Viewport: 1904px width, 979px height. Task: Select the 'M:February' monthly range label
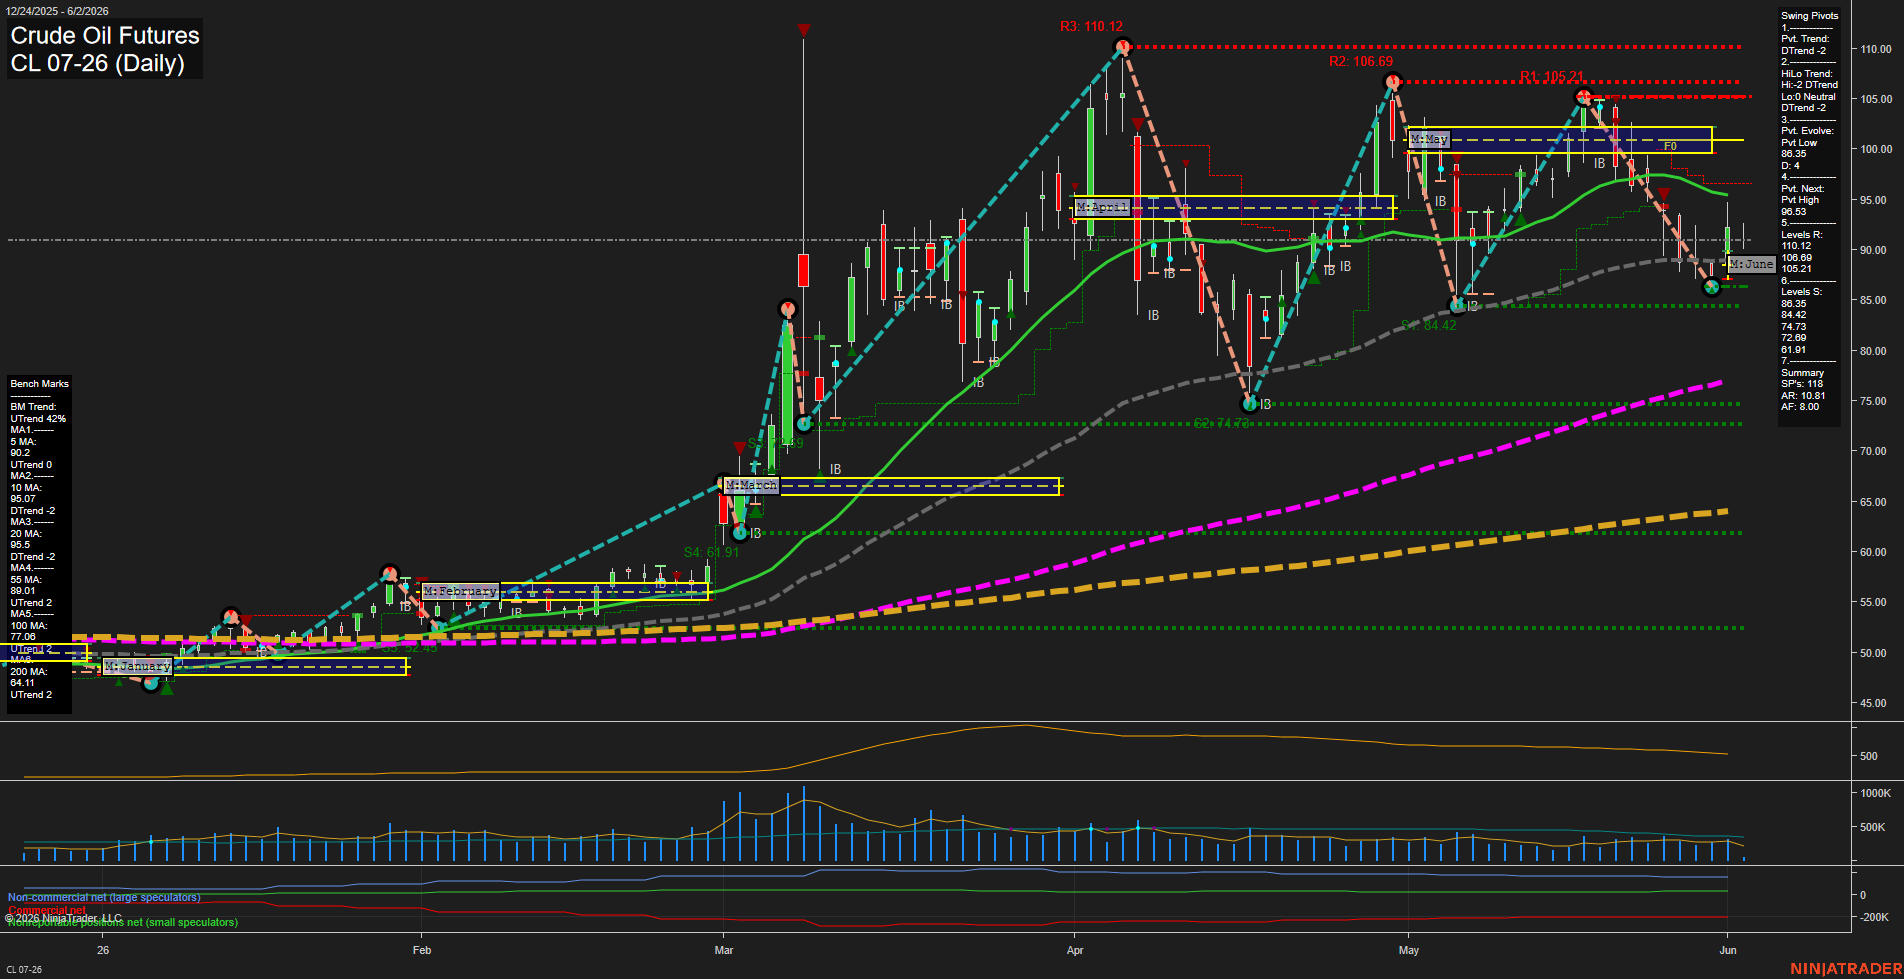[460, 591]
